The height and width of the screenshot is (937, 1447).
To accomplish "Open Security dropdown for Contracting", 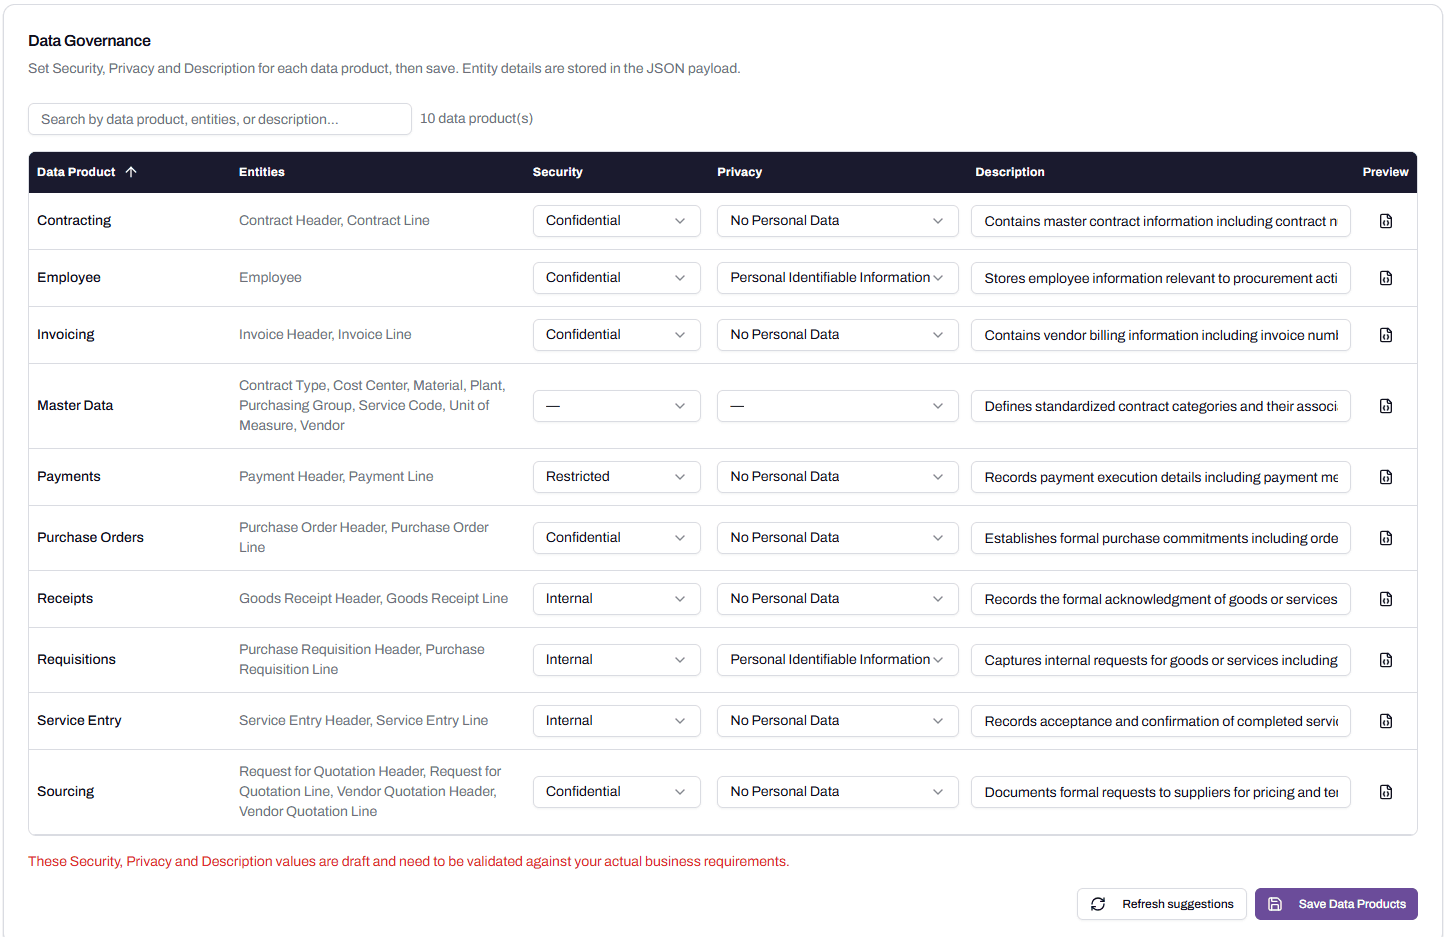I will pos(616,221).
